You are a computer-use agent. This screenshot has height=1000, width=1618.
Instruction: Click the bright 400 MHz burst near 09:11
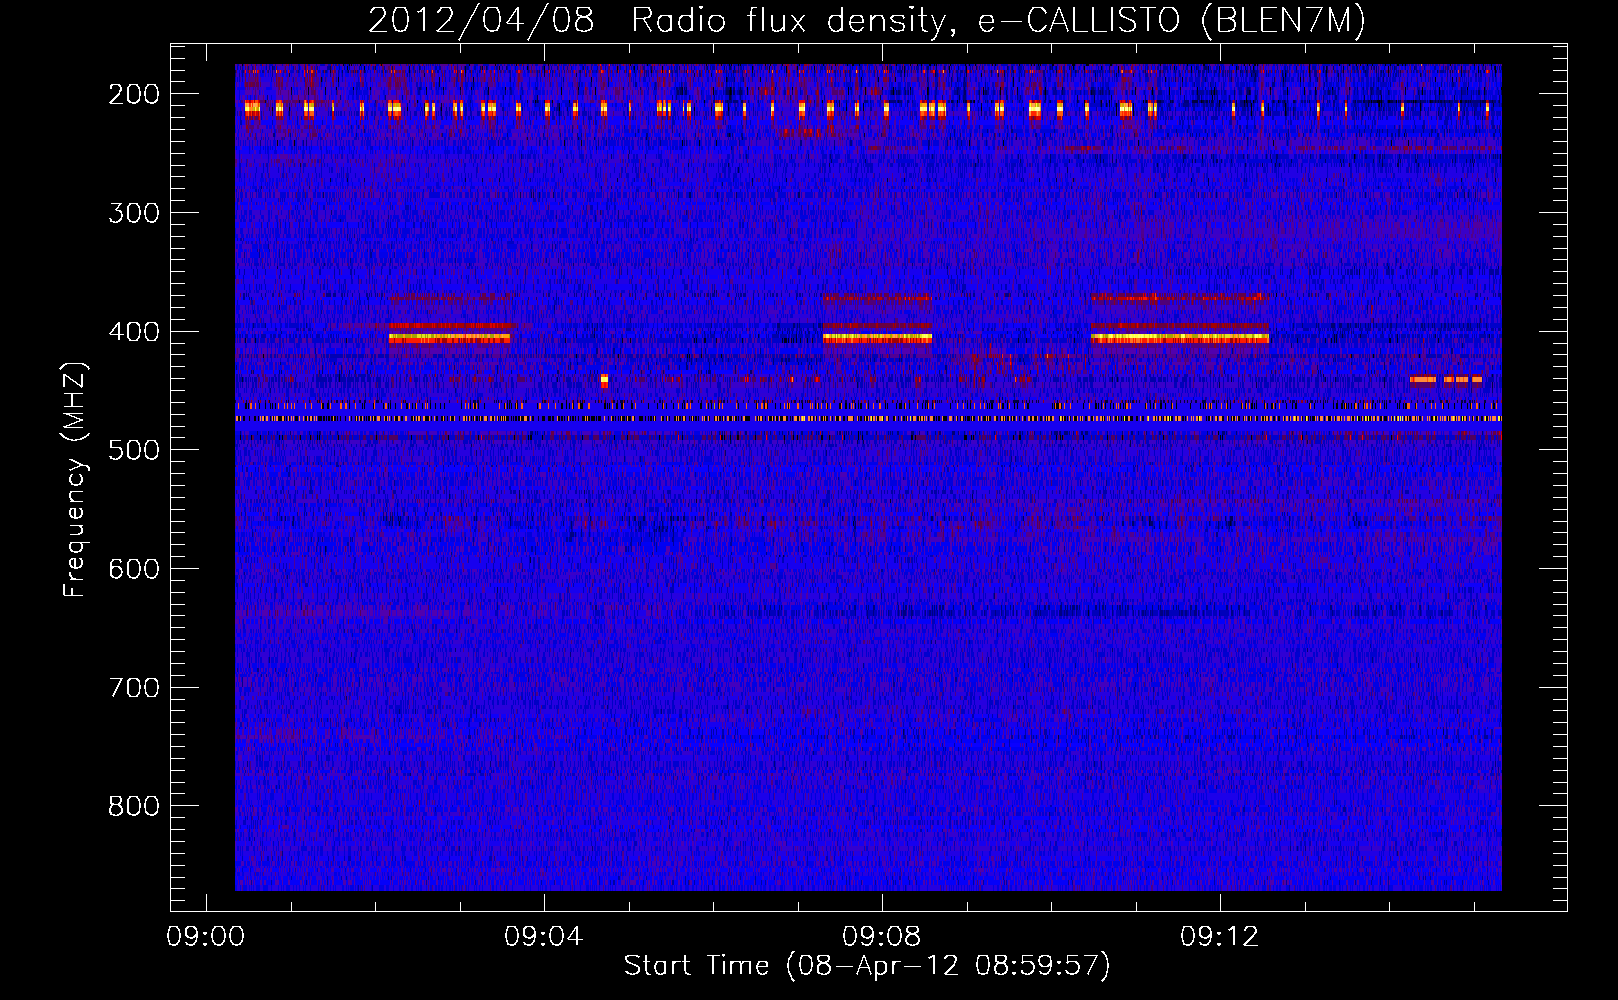1180,338
